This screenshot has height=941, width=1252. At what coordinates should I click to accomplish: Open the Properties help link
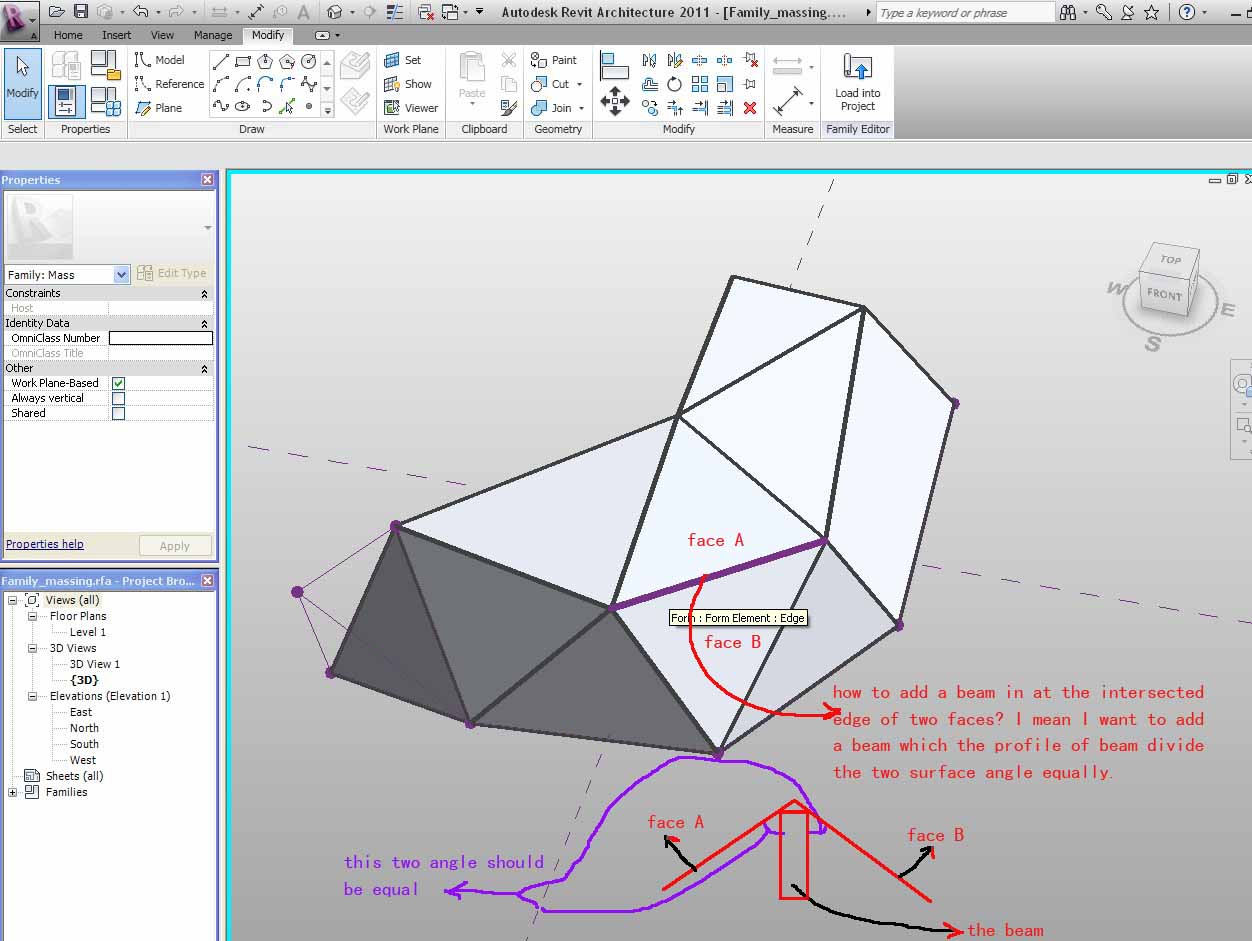tap(44, 544)
